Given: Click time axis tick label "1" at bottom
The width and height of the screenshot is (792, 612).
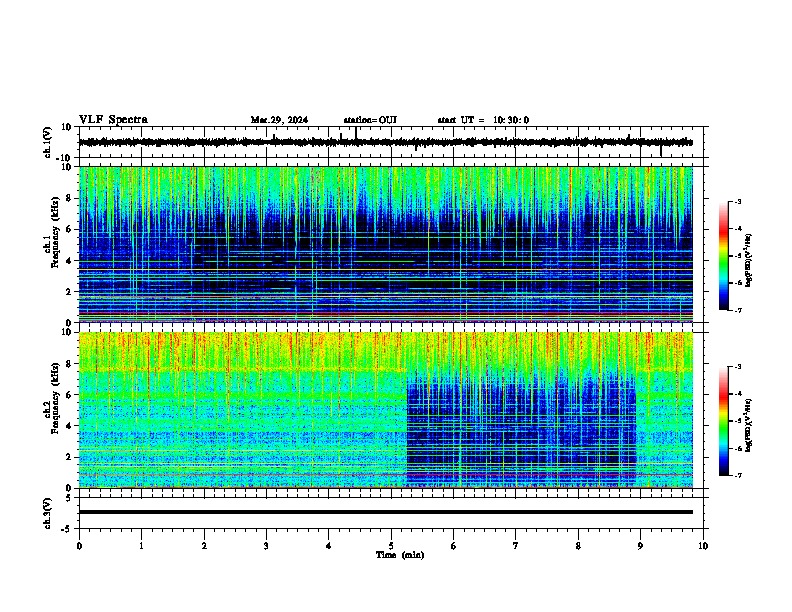Looking at the screenshot, I should (141, 545).
